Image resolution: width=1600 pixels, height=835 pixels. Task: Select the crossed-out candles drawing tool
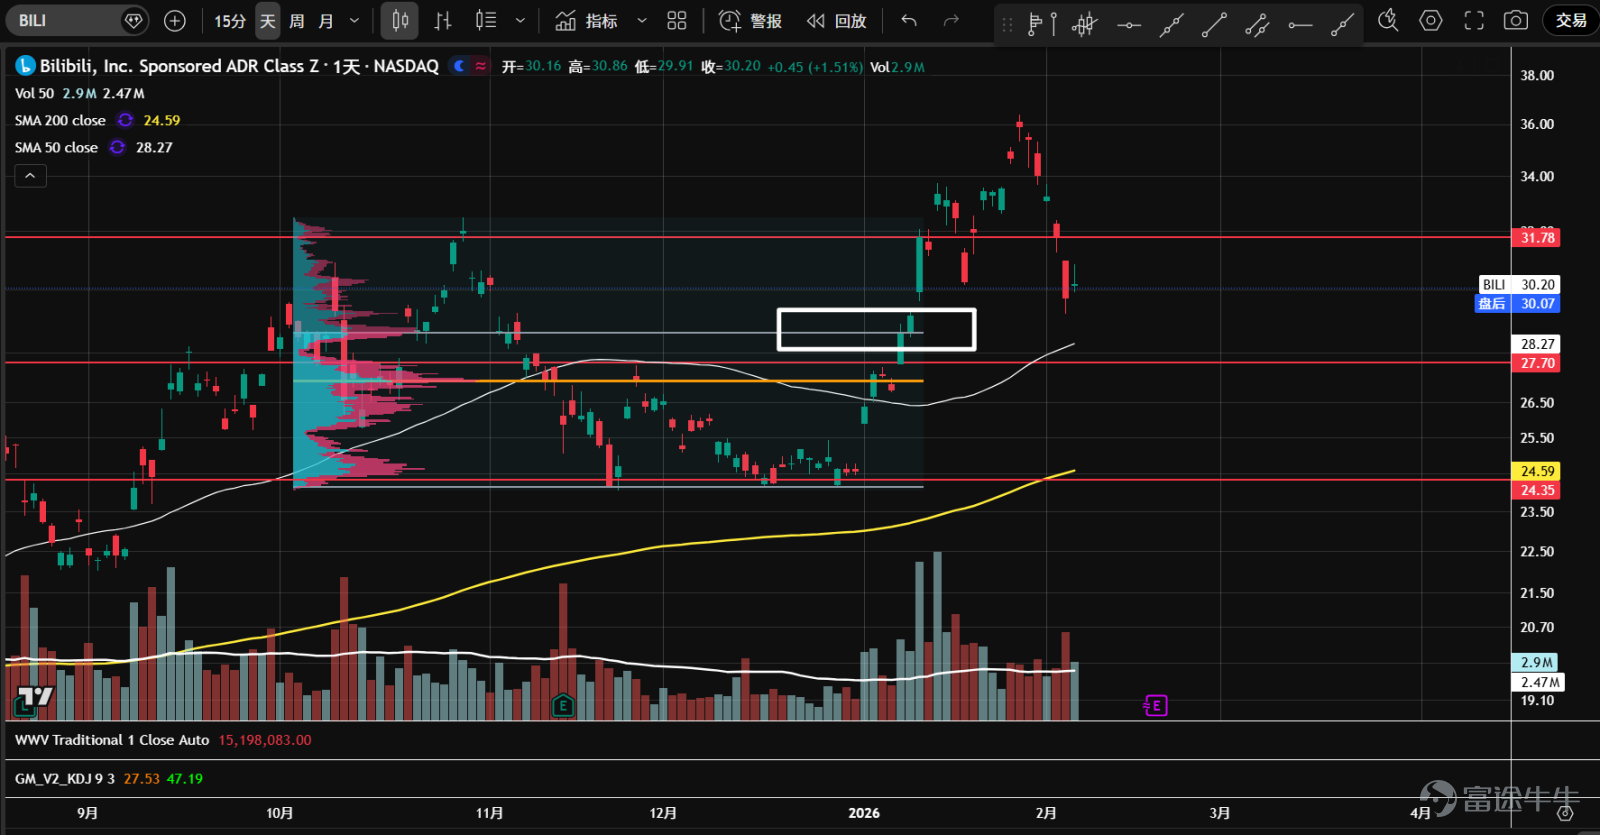click(x=1085, y=24)
